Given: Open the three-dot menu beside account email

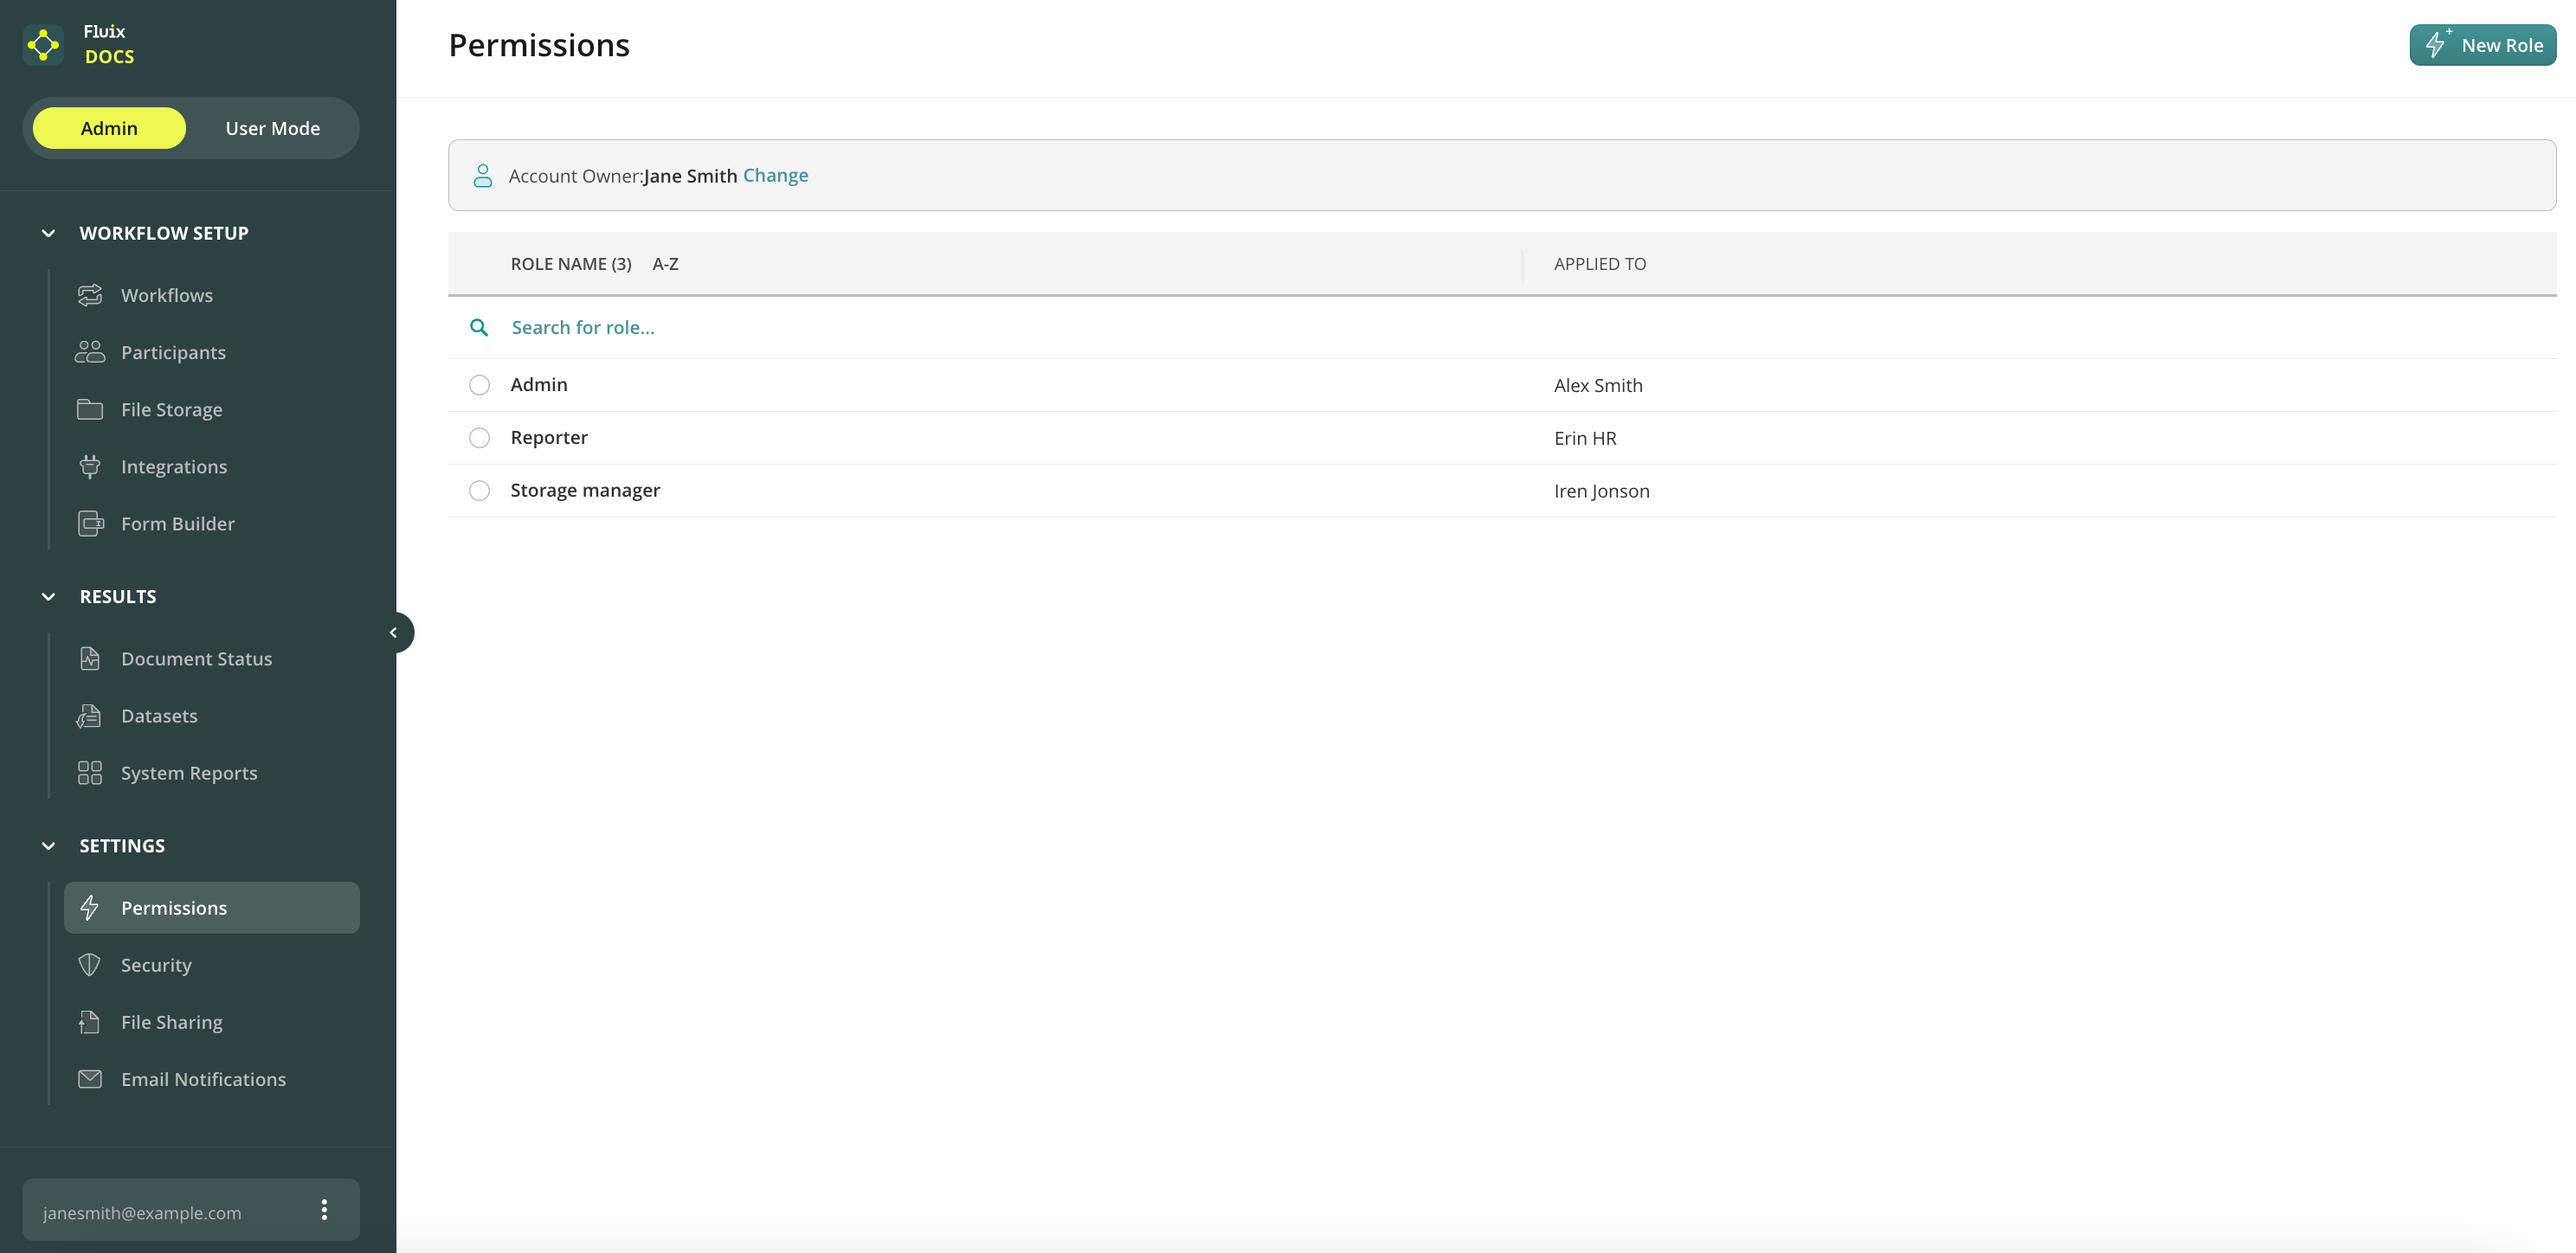Looking at the screenshot, I should pos(324,1210).
